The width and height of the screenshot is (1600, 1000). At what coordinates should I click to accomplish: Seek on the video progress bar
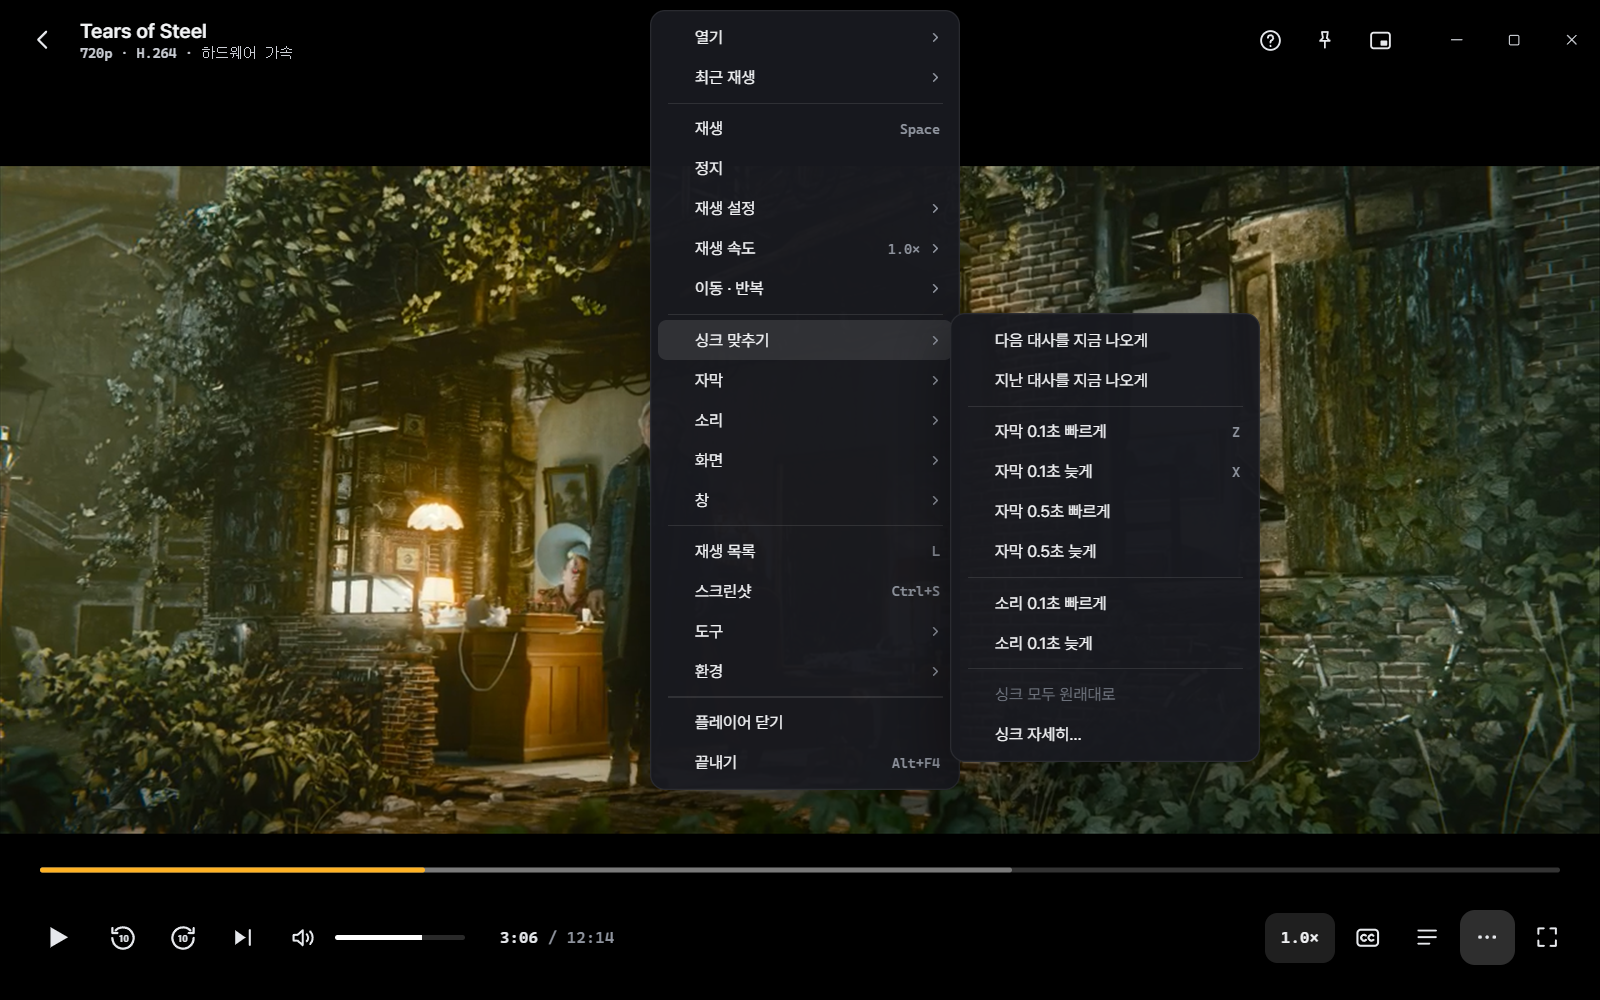800,870
